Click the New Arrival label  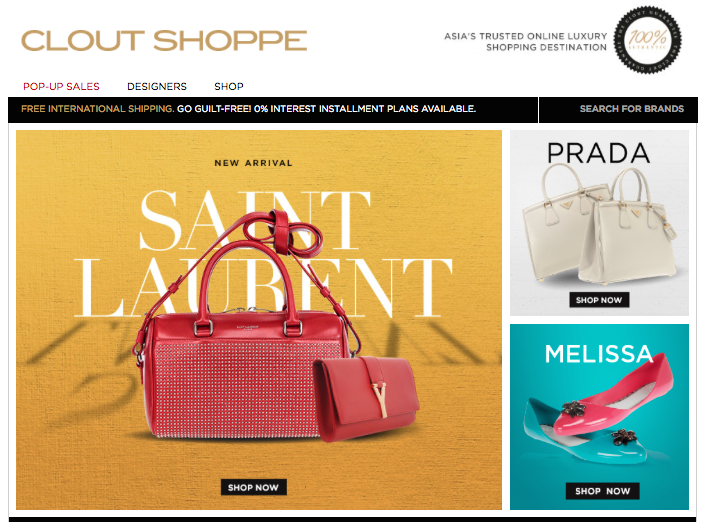tap(253, 163)
